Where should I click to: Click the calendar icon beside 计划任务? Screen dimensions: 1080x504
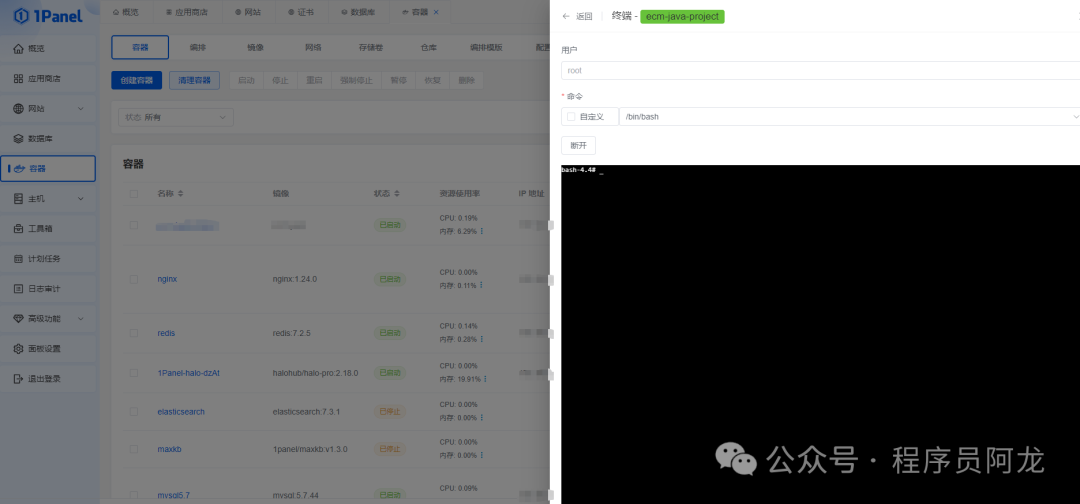click(19, 259)
